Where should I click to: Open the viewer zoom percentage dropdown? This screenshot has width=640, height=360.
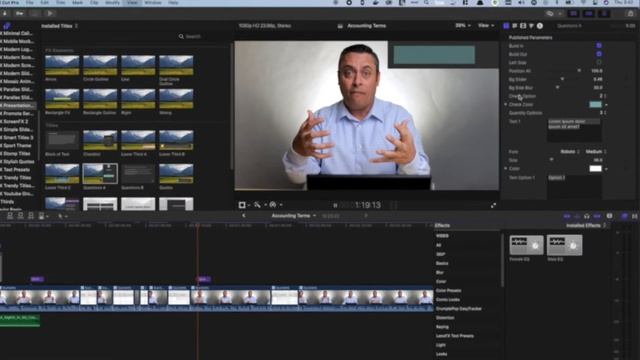point(463,26)
